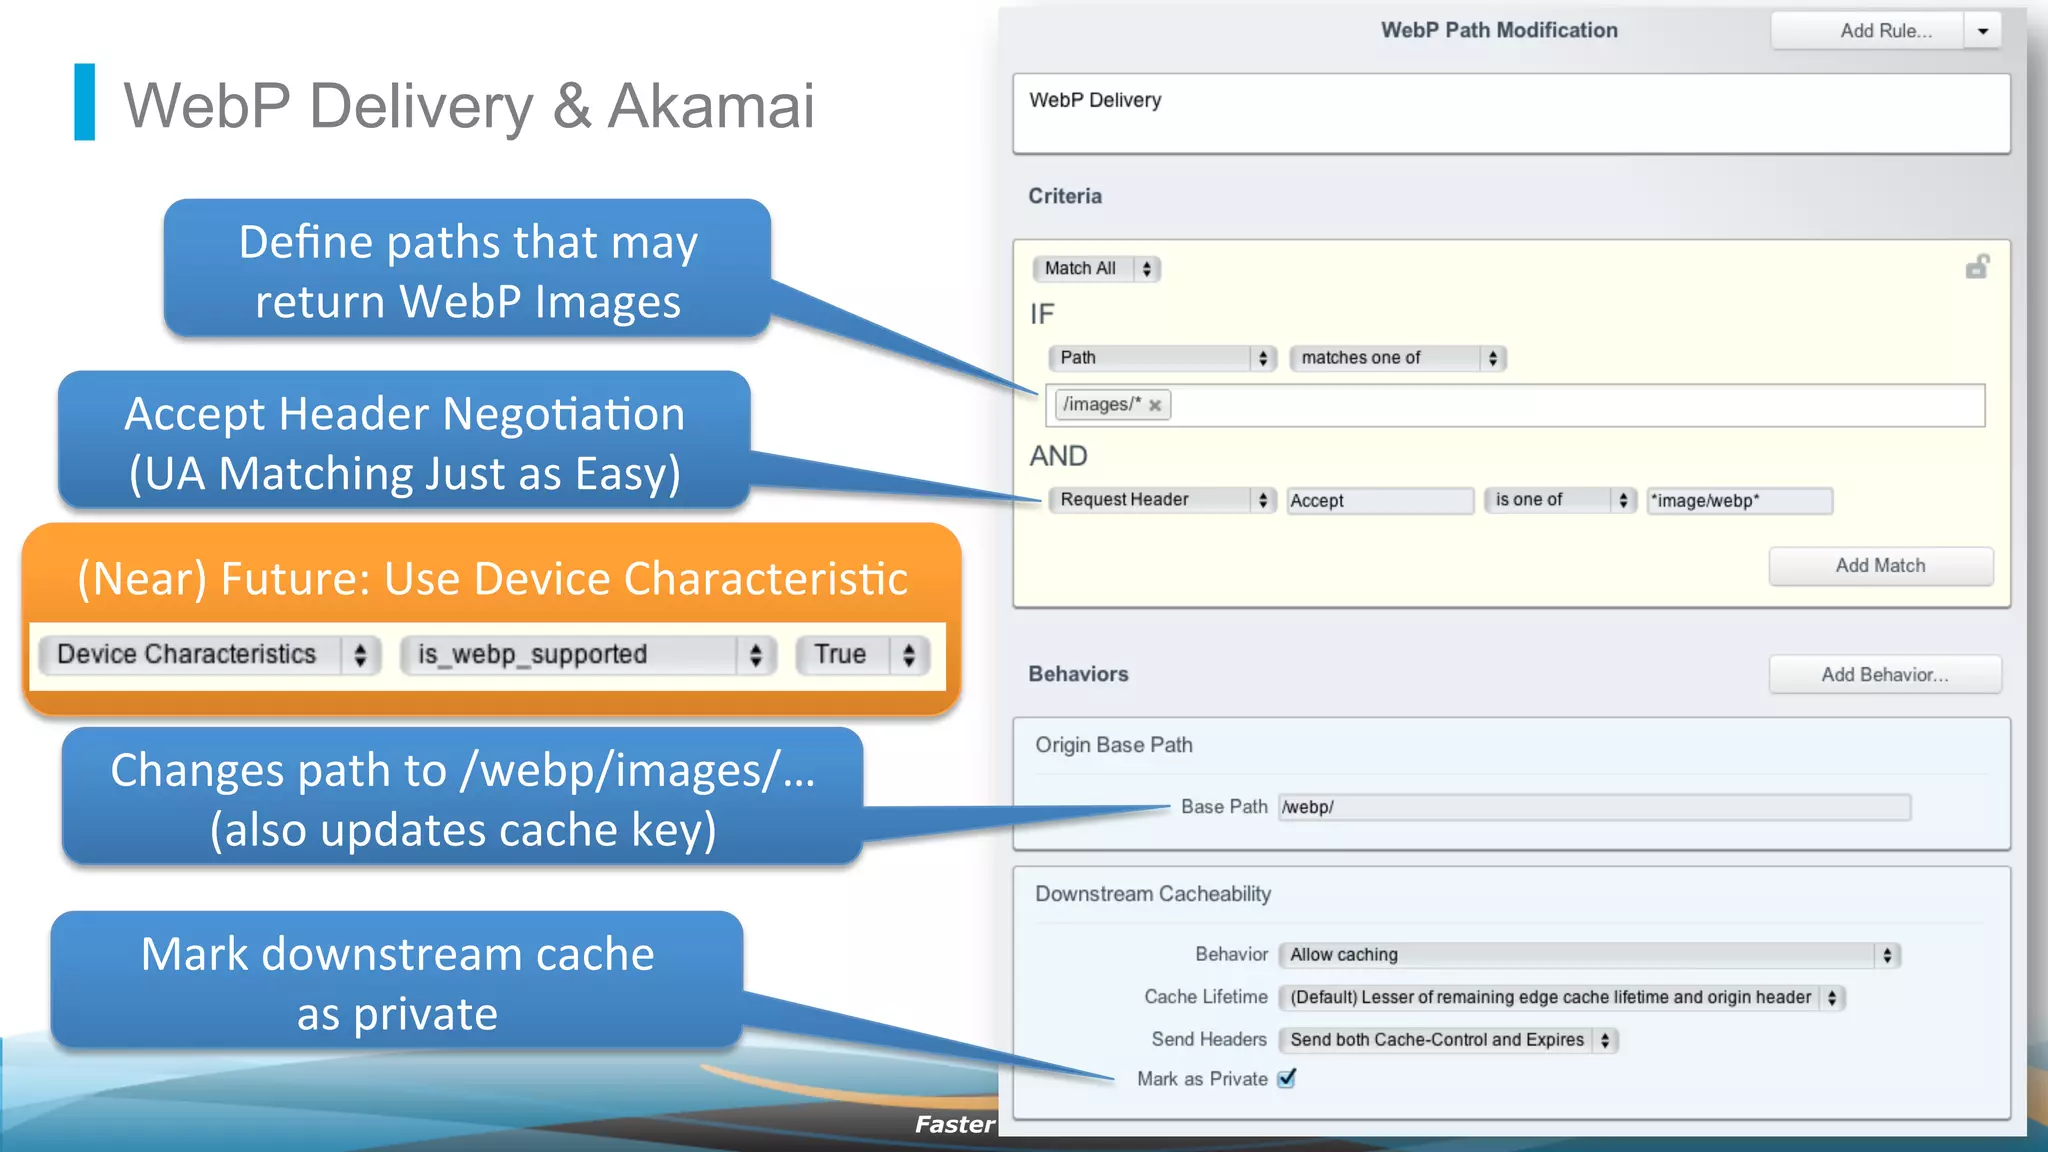Click the Base Path /webp/ field

coord(1595,807)
